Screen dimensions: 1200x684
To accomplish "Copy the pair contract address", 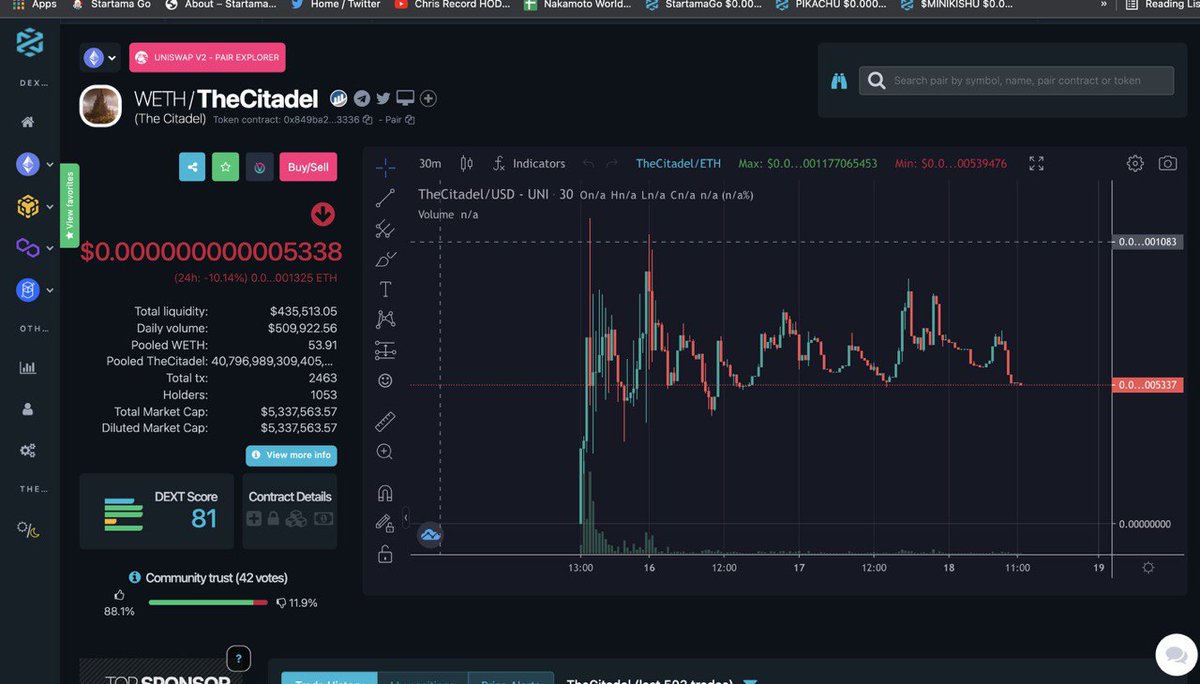I will (410, 120).
